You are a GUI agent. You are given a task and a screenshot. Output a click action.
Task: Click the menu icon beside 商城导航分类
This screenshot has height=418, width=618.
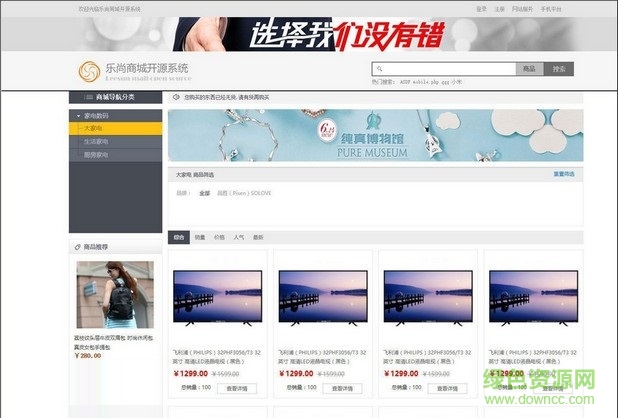[x=90, y=98]
